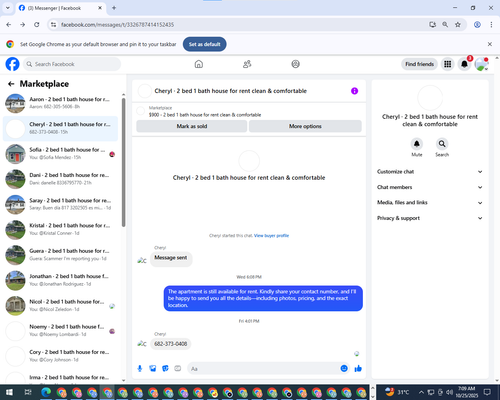Image resolution: width=500 pixels, height=400 pixels.
Task: Open View buyer profile link
Action: [271, 236]
